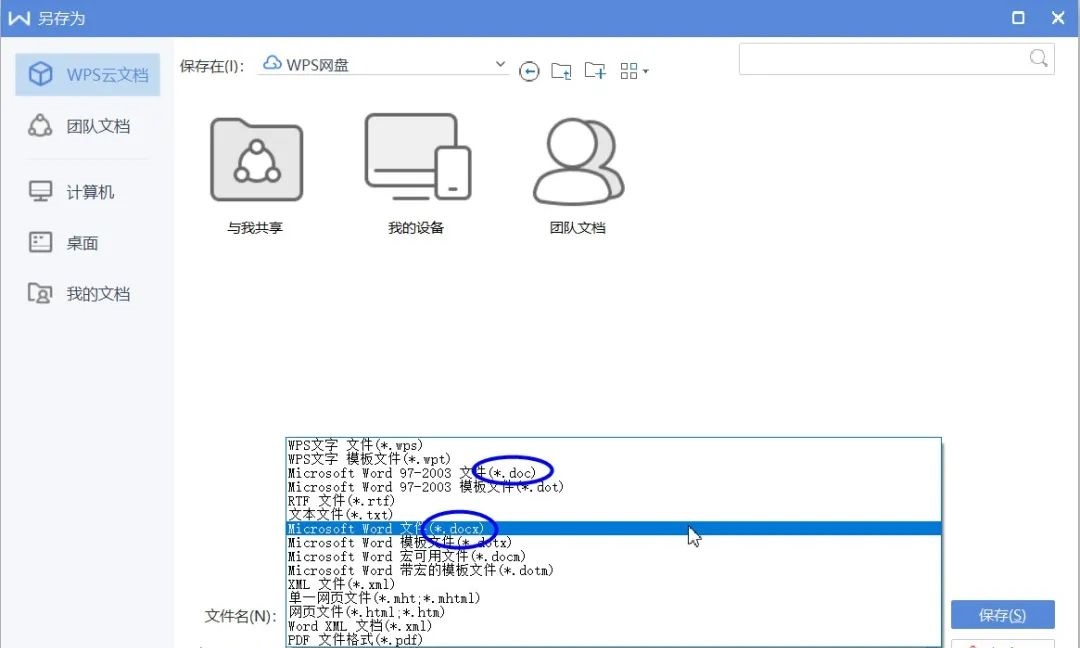Screen dimensions: 1080x648
Task: Choose Microsoft Word 文件(*.docx) format
Action: pyautogui.click(x=613, y=528)
